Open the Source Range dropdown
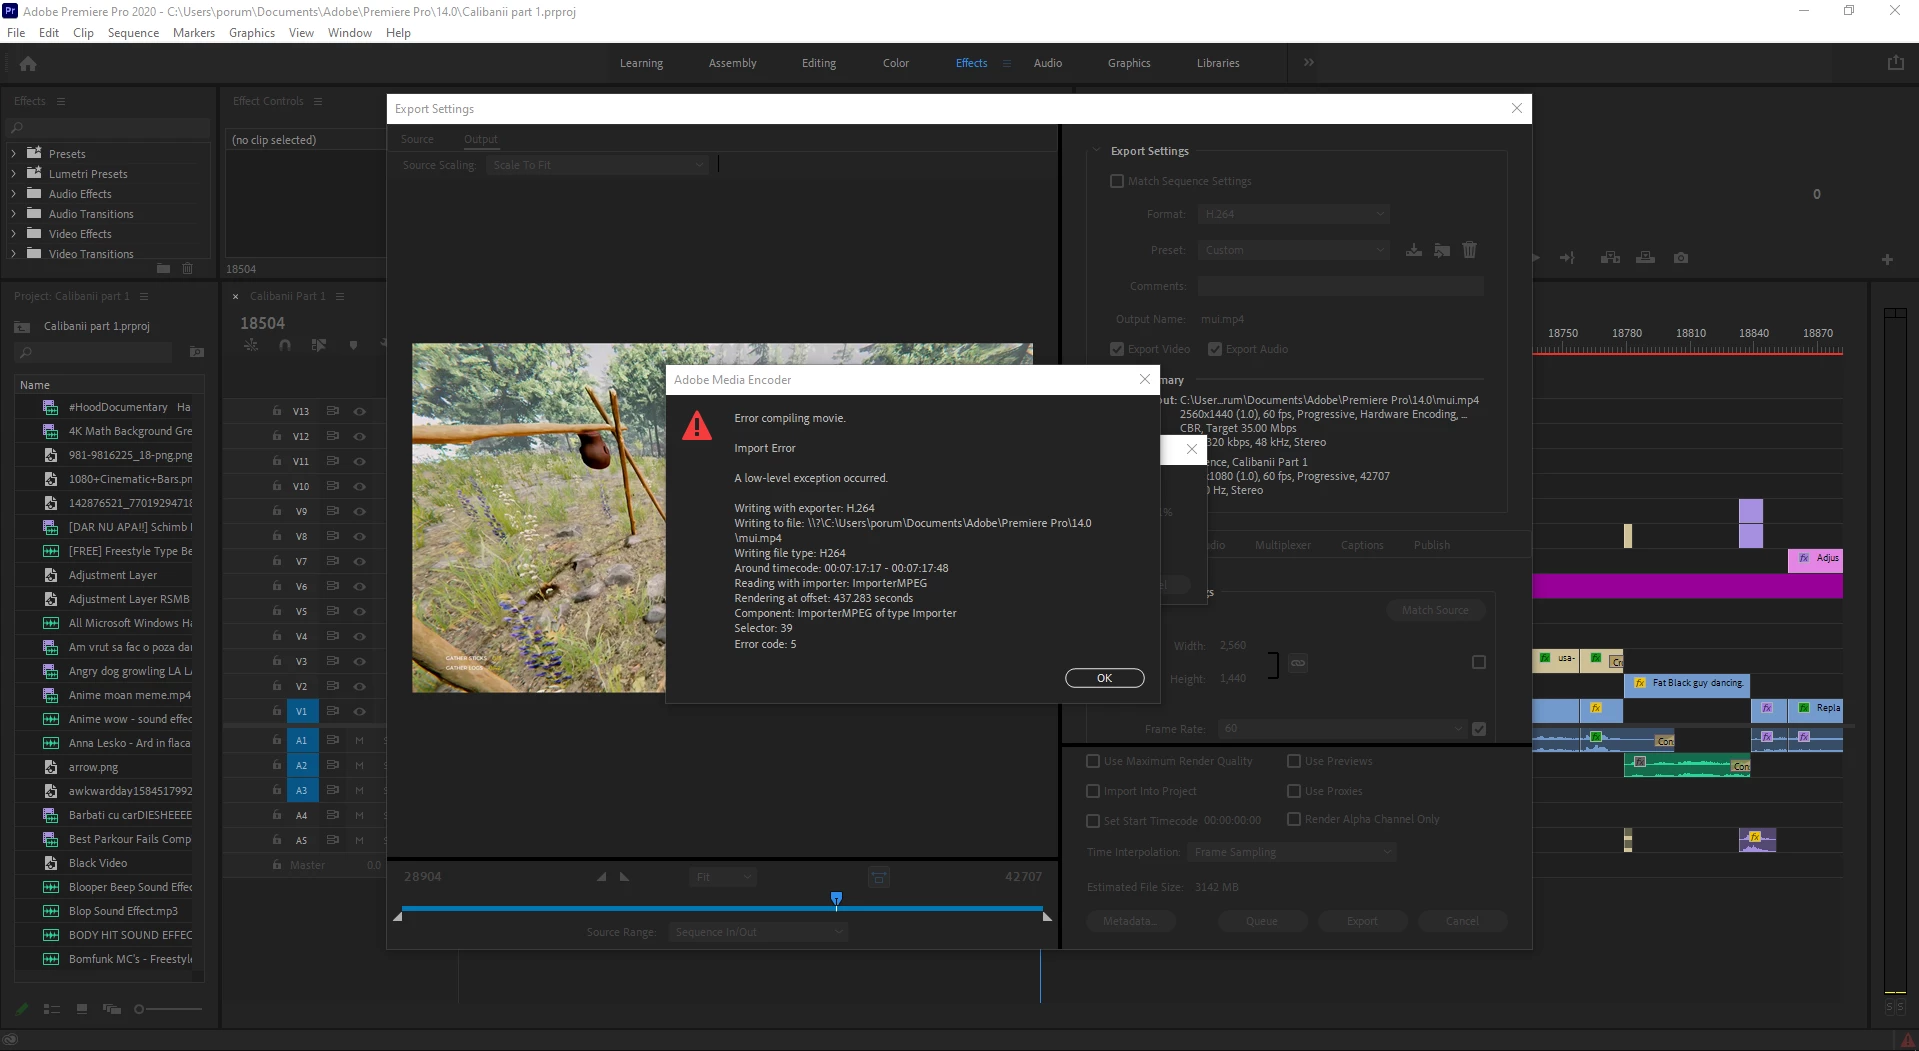Screen dimensions: 1919x1051 [759, 932]
